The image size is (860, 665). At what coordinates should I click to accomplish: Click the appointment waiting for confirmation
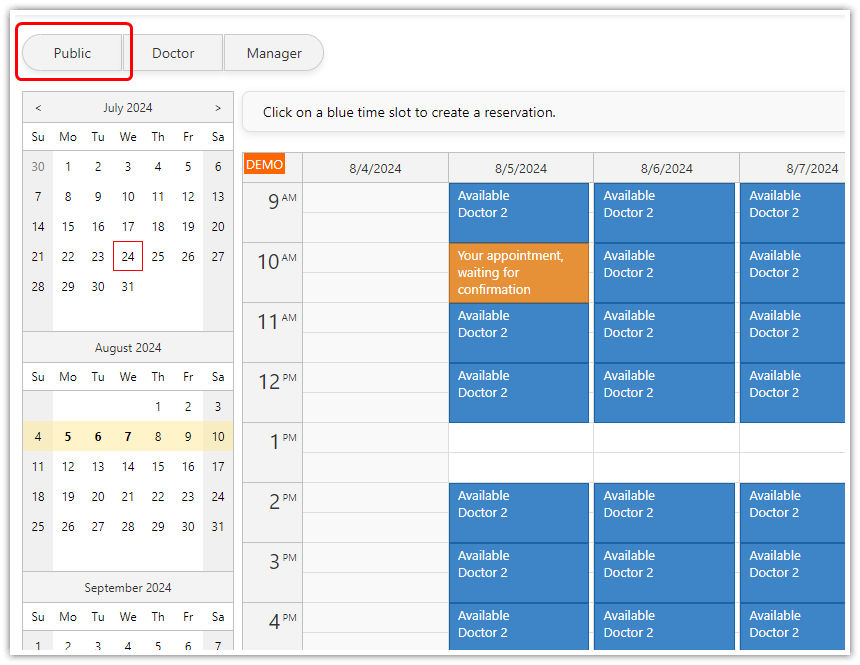(x=518, y=273)
